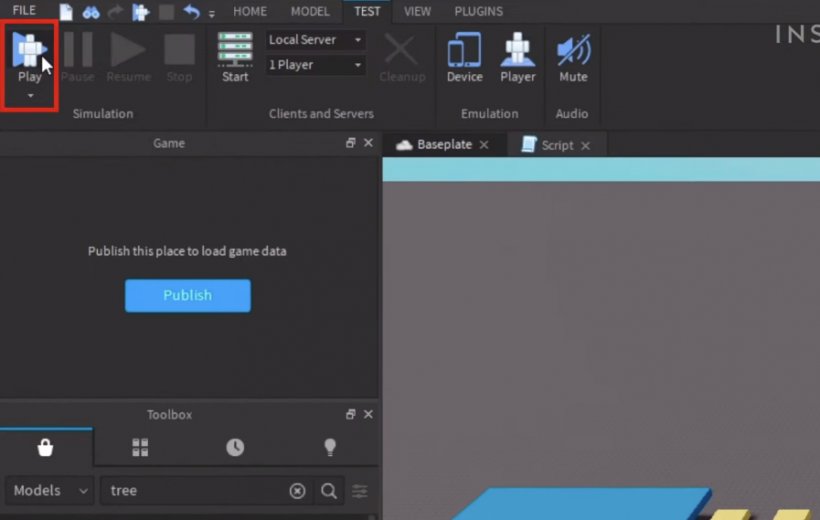Viewport: 820px width, 520px height.
Task: Click the Publish button
Action: click(x=188, y=296)
